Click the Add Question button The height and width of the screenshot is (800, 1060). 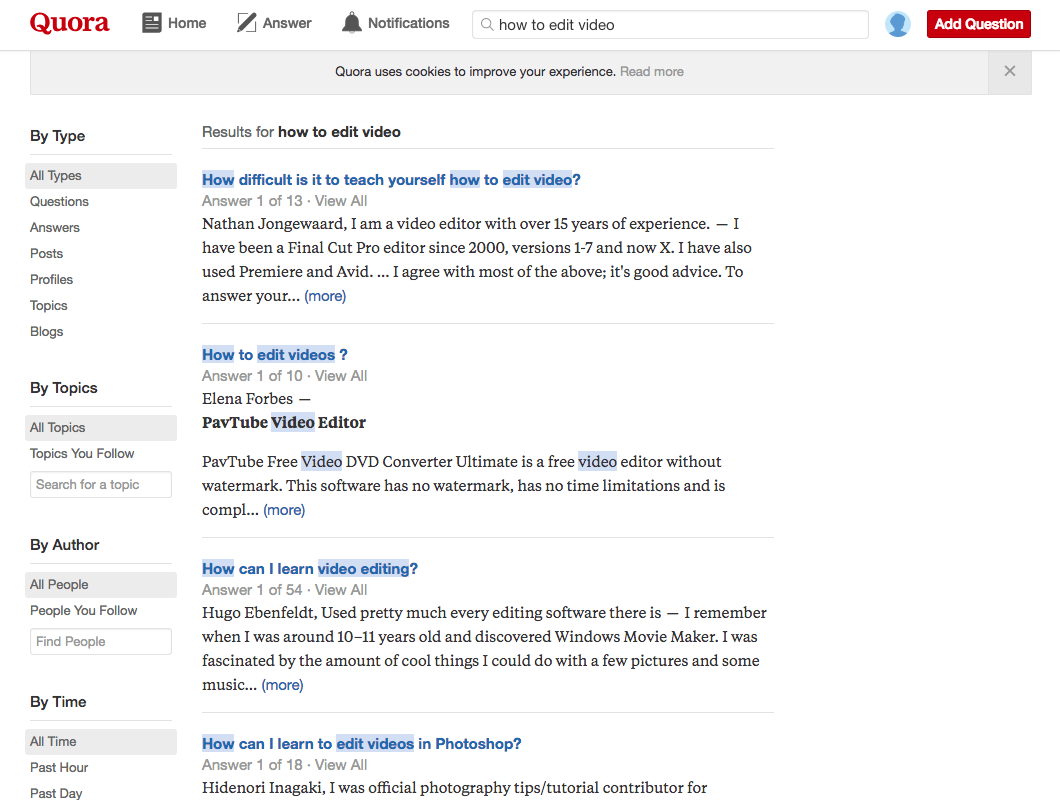click(x=978, y=24)
